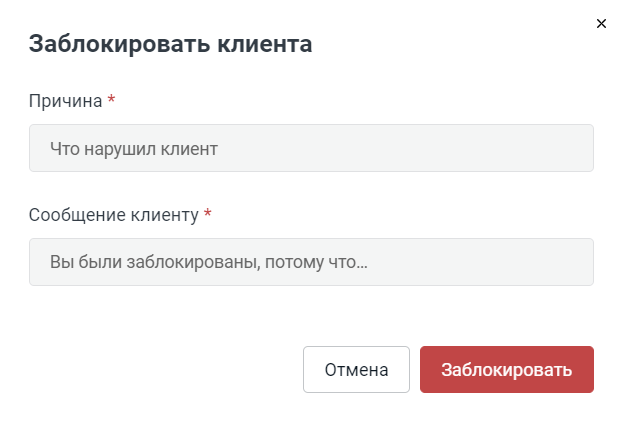Close the block client dialog
621x421 pixels.
click(x=601, y=23)
